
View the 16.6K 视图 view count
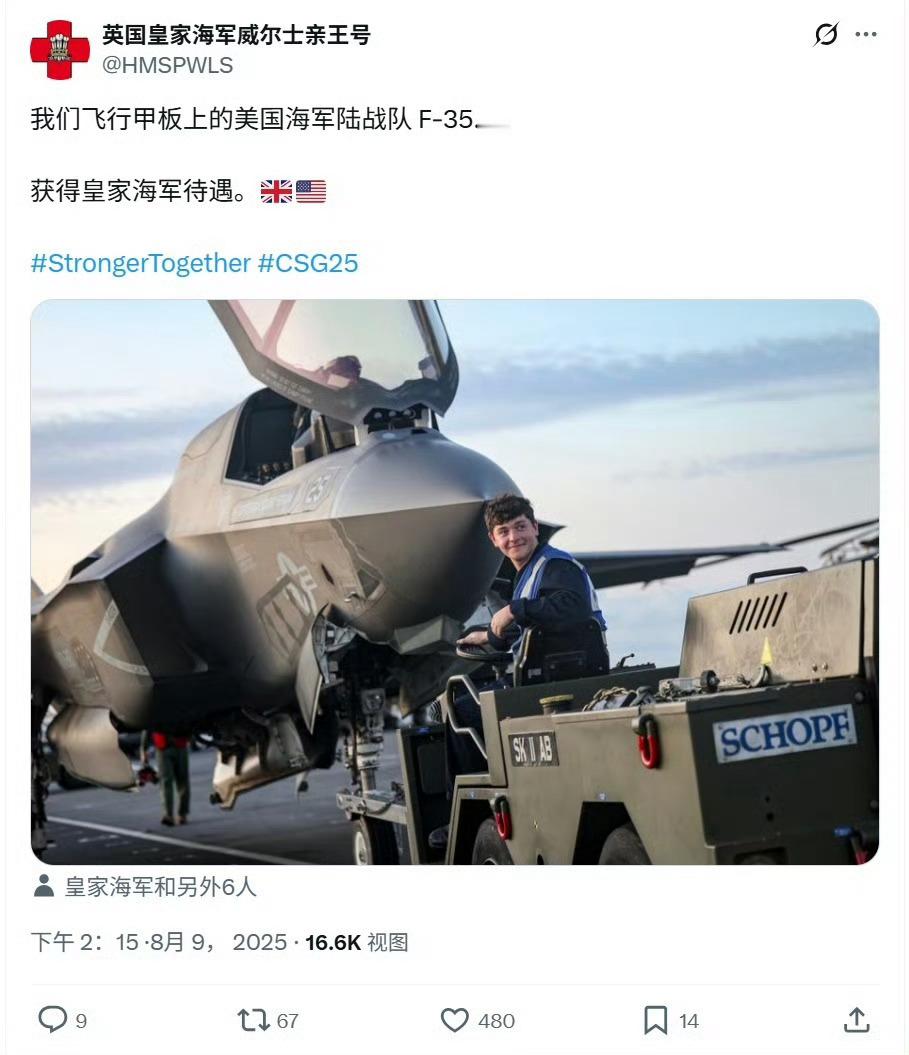(x=357, y=942)
